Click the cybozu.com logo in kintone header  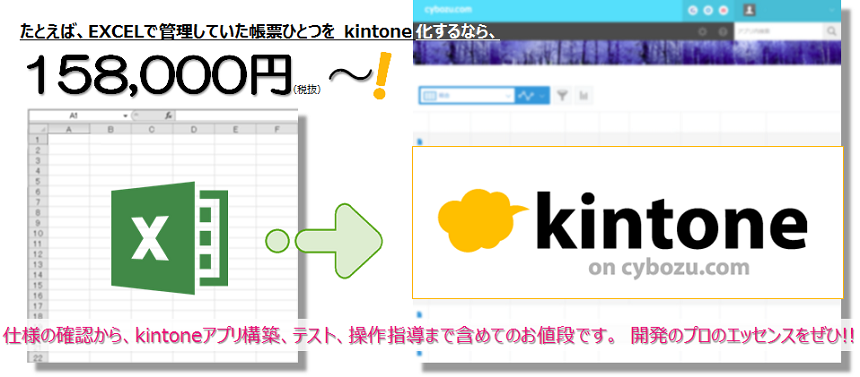(x=448, y=9)
